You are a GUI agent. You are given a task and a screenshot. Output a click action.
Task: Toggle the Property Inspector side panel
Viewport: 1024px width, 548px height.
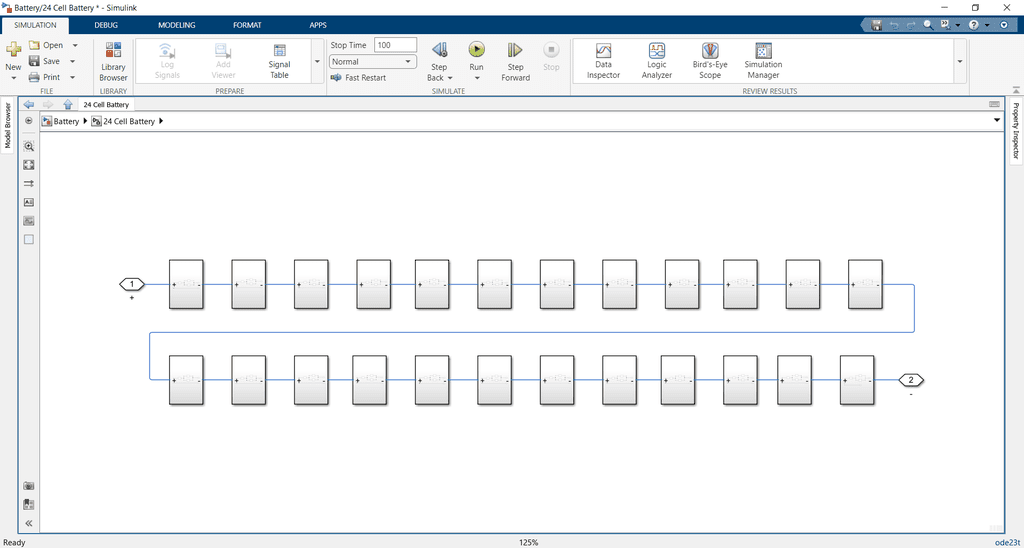tap(1016, 131)
